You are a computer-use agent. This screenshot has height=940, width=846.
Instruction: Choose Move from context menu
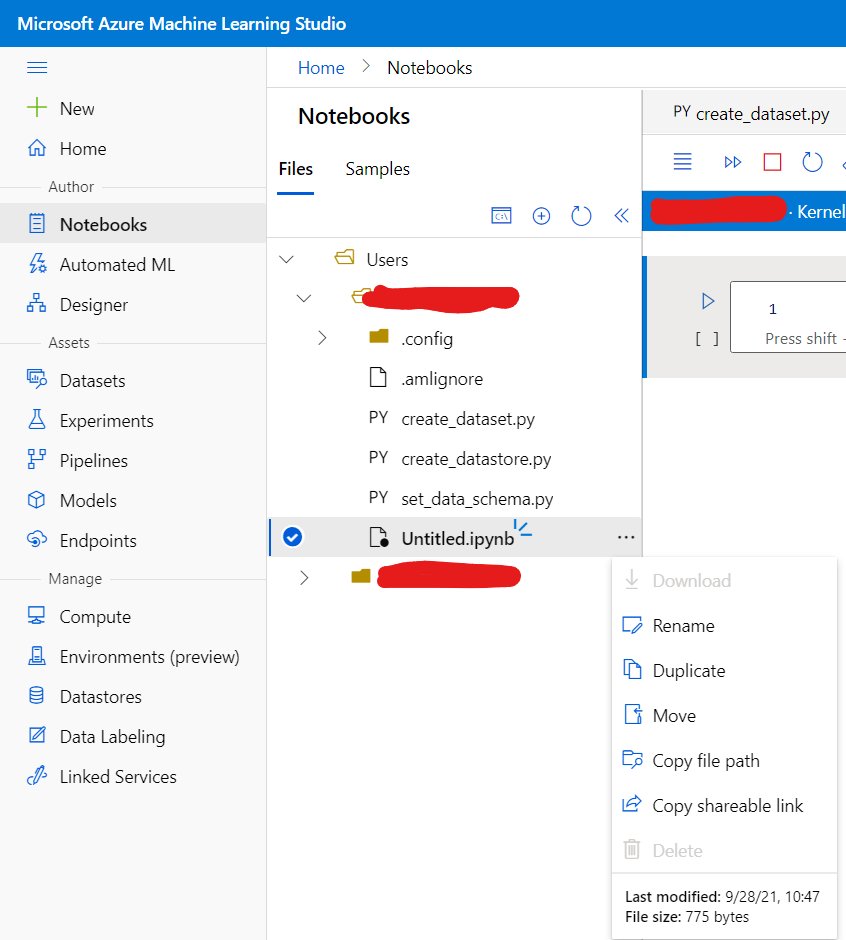pyautogui.click(x=724, y=715)
